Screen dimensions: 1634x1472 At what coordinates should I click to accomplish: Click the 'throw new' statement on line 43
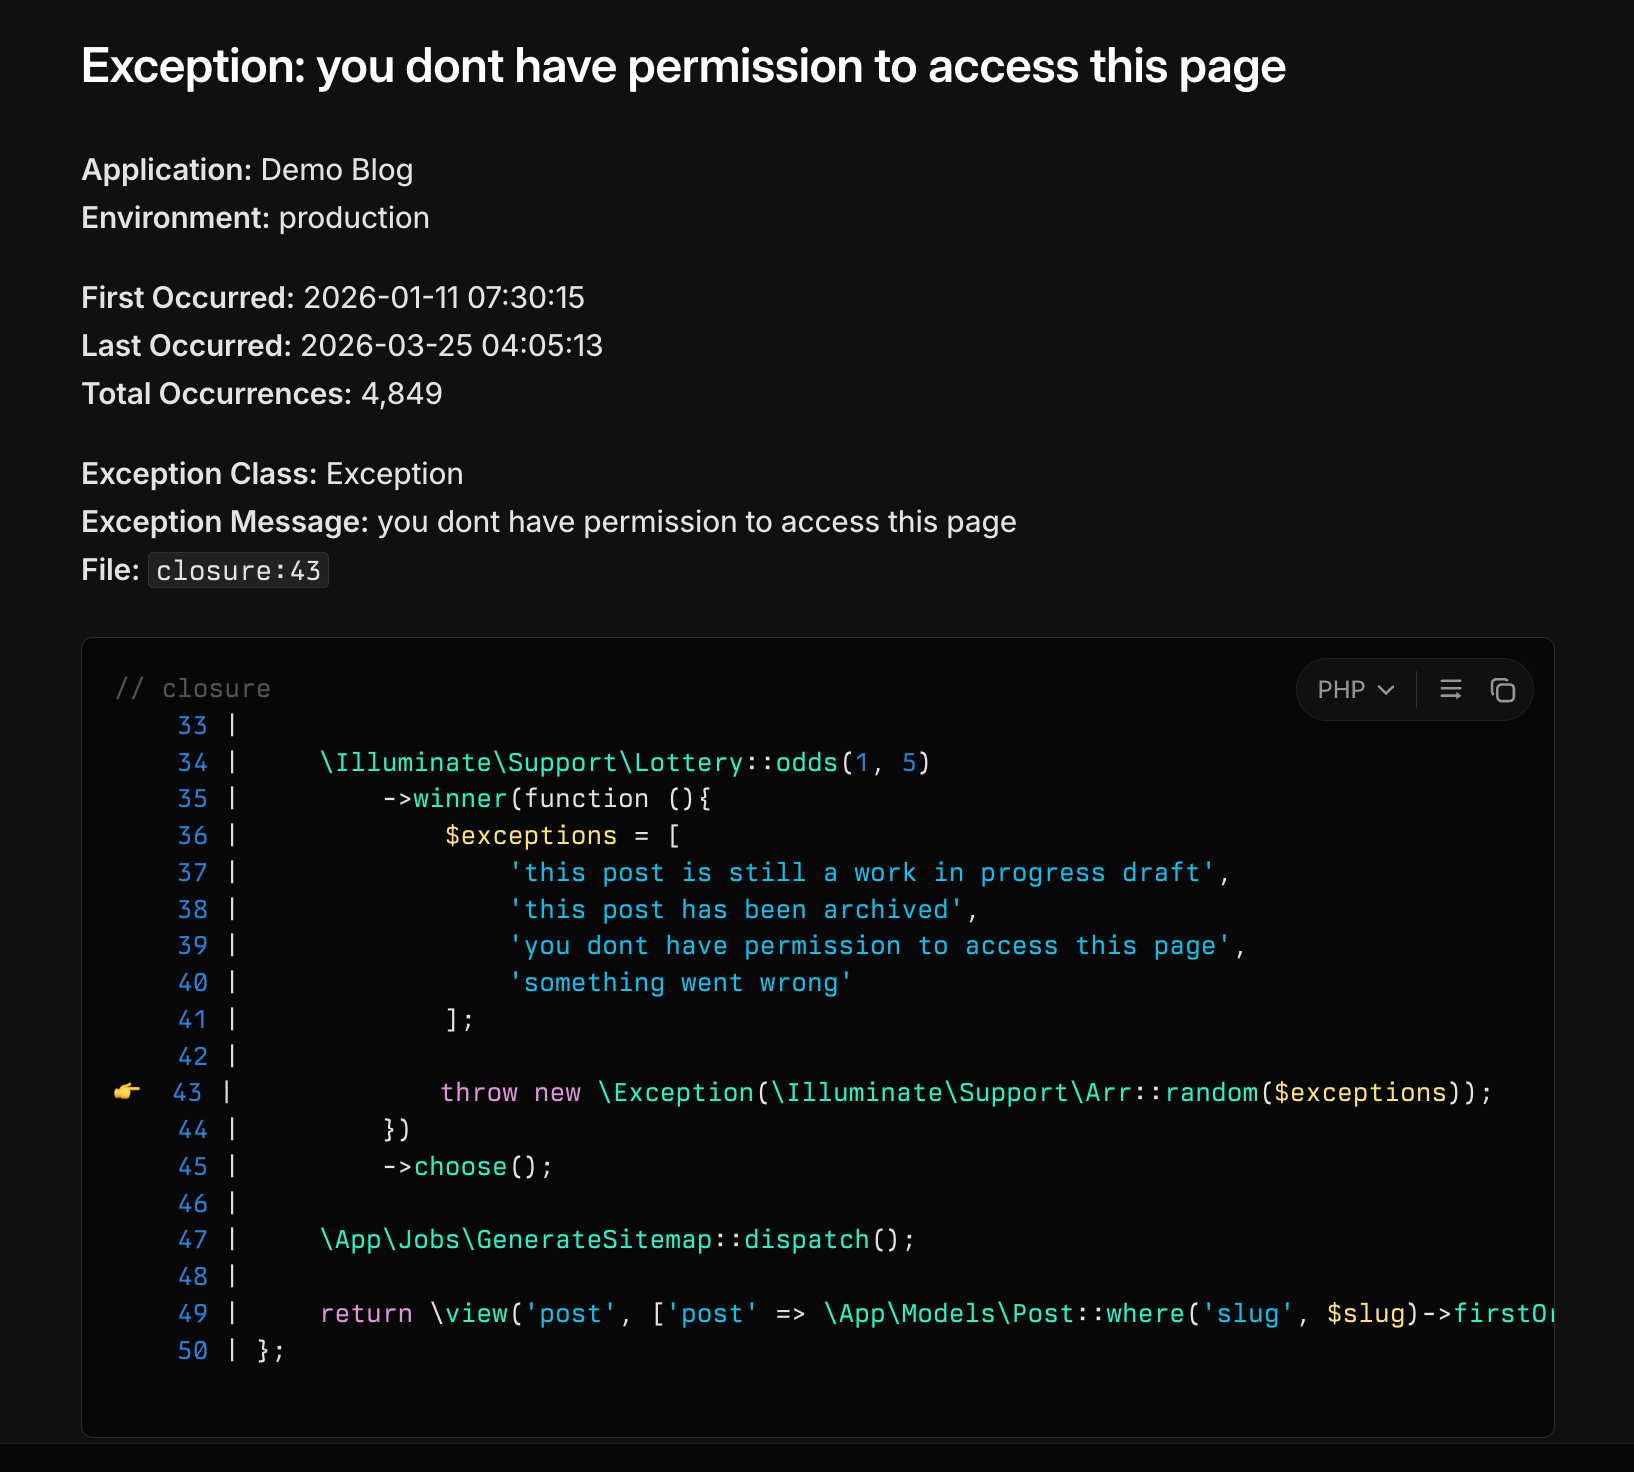[x=510, y=1093]
